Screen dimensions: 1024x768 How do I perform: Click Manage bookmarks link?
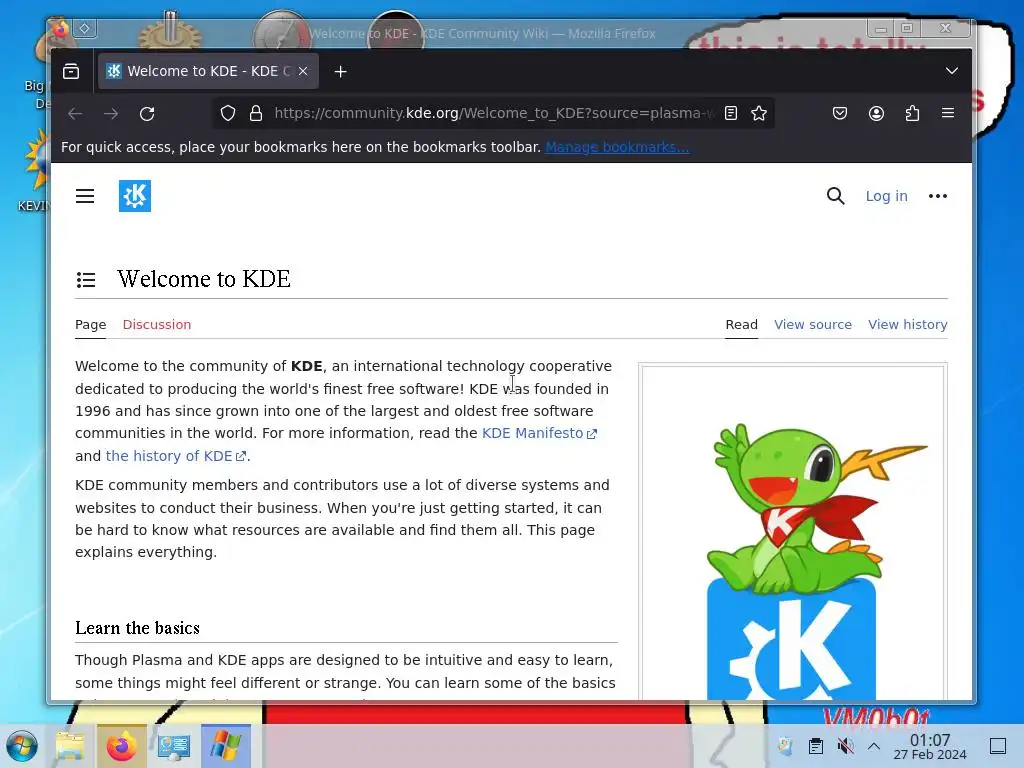pos(617,147)
